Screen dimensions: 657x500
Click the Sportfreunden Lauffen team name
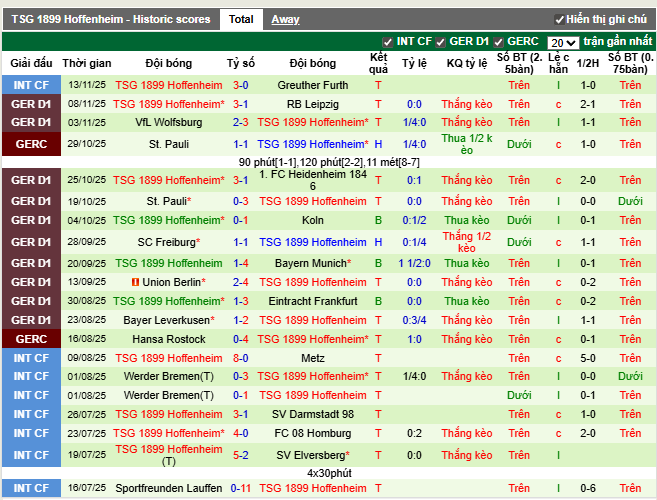click(168, 488)
